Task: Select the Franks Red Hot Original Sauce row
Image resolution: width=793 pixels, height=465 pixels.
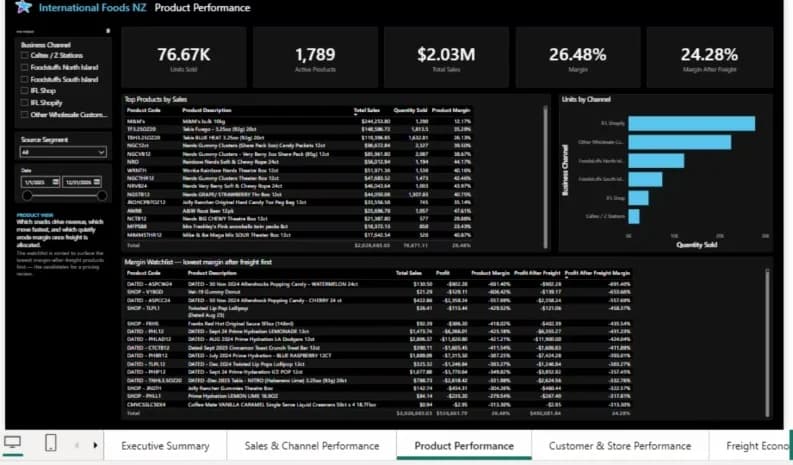Action: 378,323
